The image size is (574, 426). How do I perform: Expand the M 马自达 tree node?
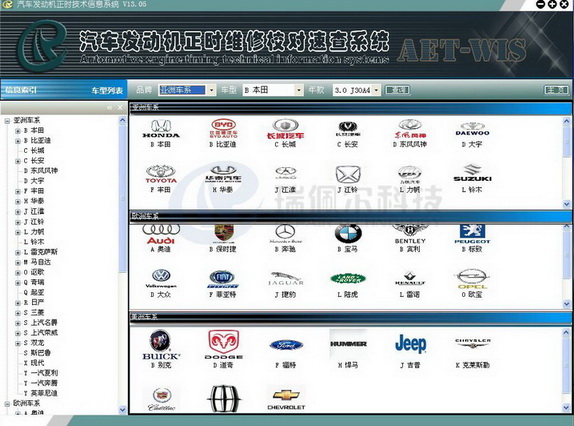[x=18, y=262]
